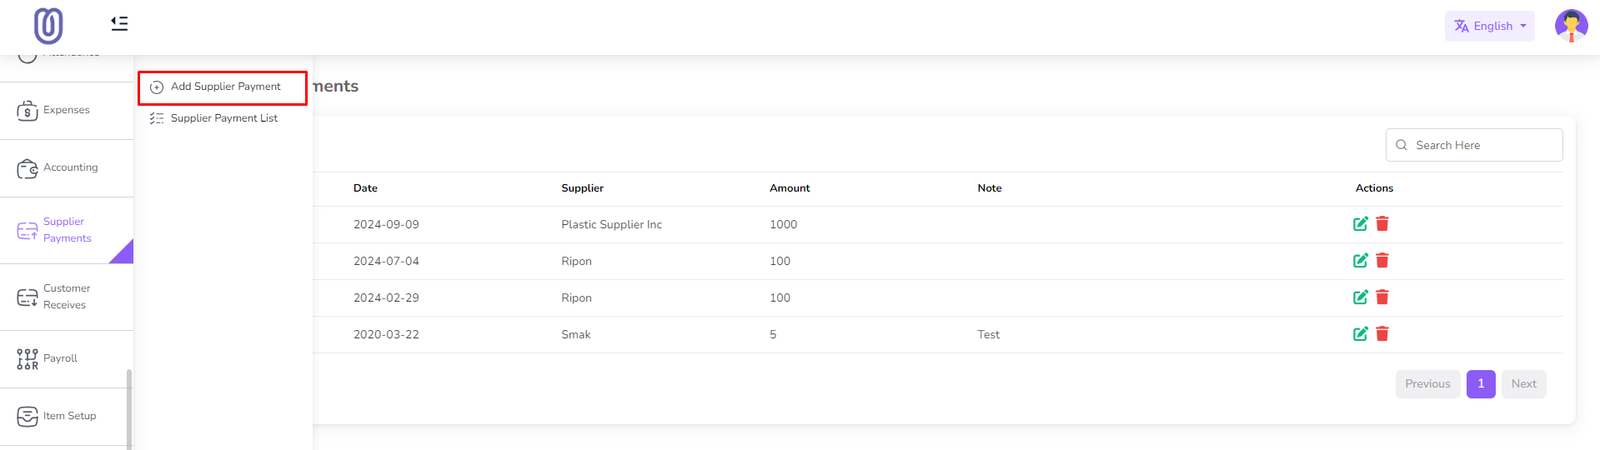Click the Supplier Payments sidebar item
The width and height of the screenshot is (1600, 450).
pyautogui.click(x=66, y=230)
